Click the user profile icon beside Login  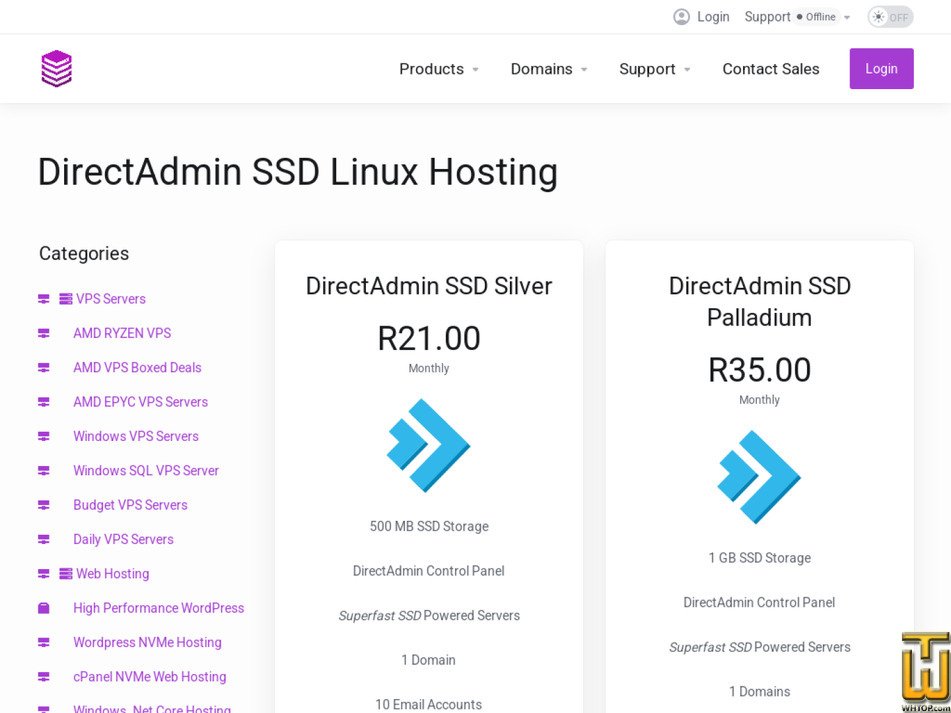click(681, 17)
